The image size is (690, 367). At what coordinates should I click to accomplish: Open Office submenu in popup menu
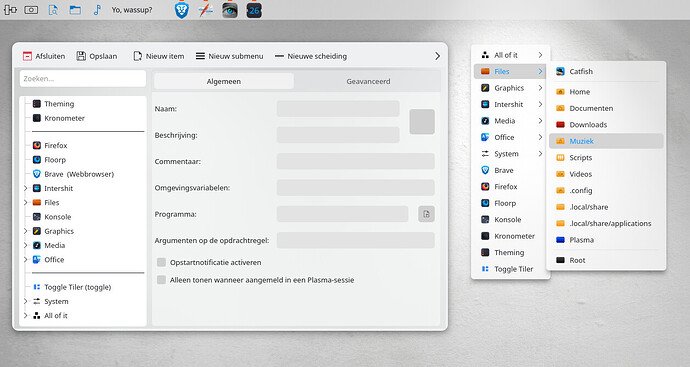(510, 137)
